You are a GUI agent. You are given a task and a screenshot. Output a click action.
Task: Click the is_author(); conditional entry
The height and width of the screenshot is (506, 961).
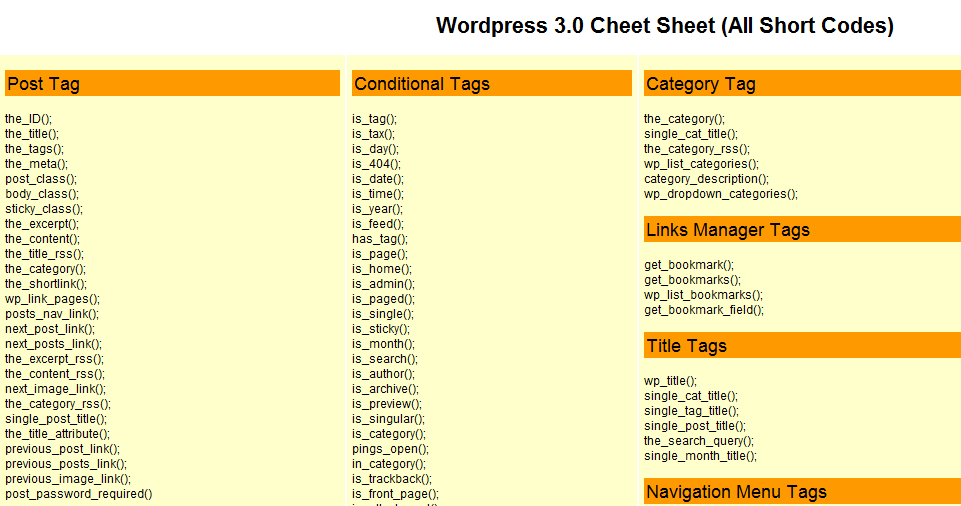tap(384, 374)
